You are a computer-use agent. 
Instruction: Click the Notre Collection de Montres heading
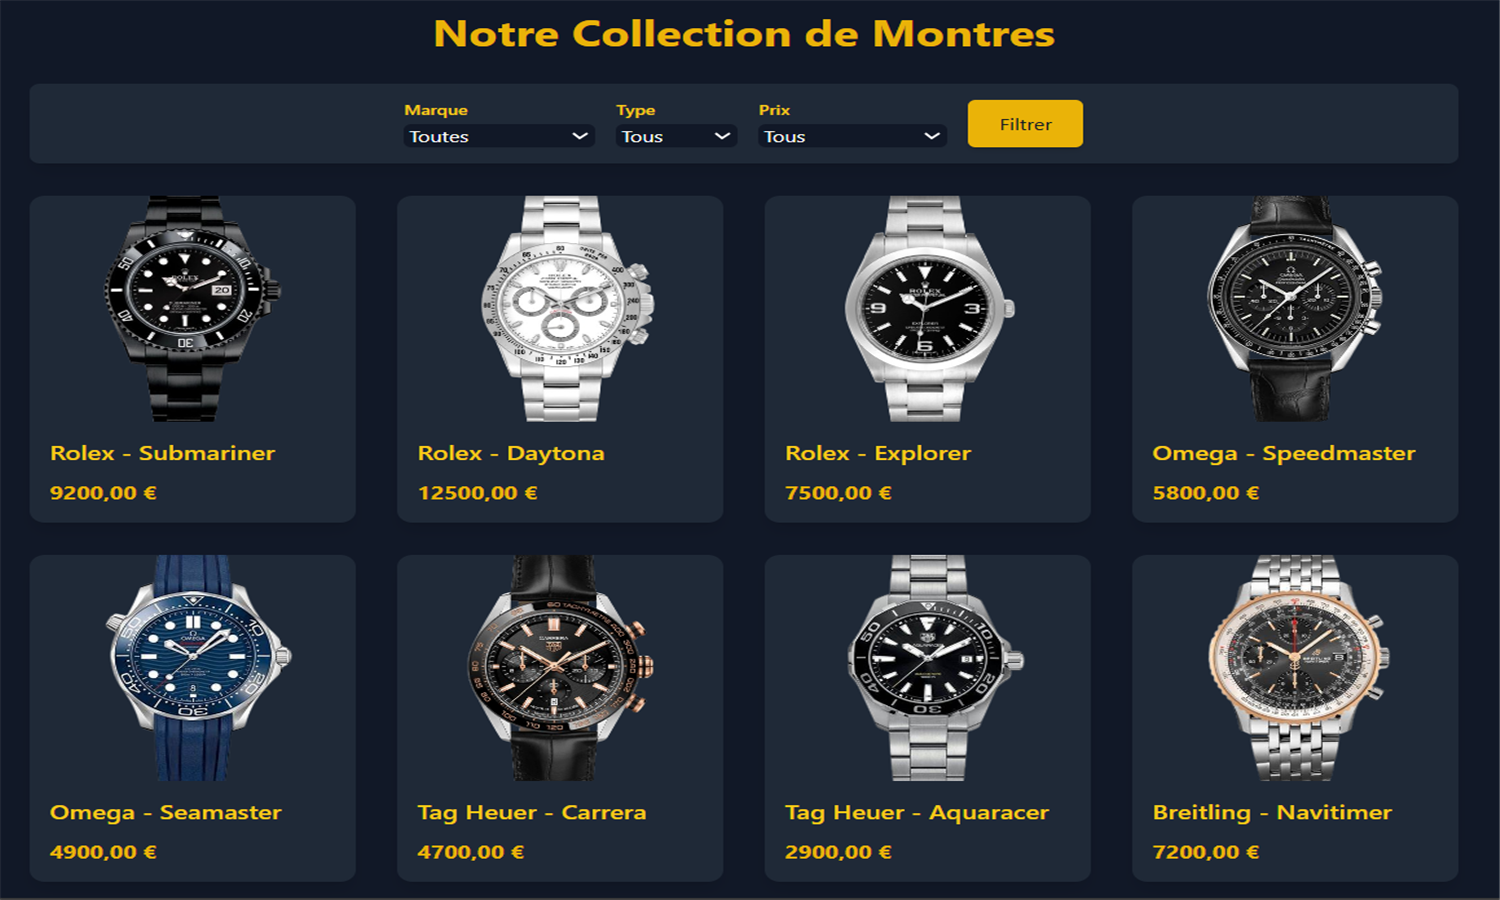coord(744,34)
